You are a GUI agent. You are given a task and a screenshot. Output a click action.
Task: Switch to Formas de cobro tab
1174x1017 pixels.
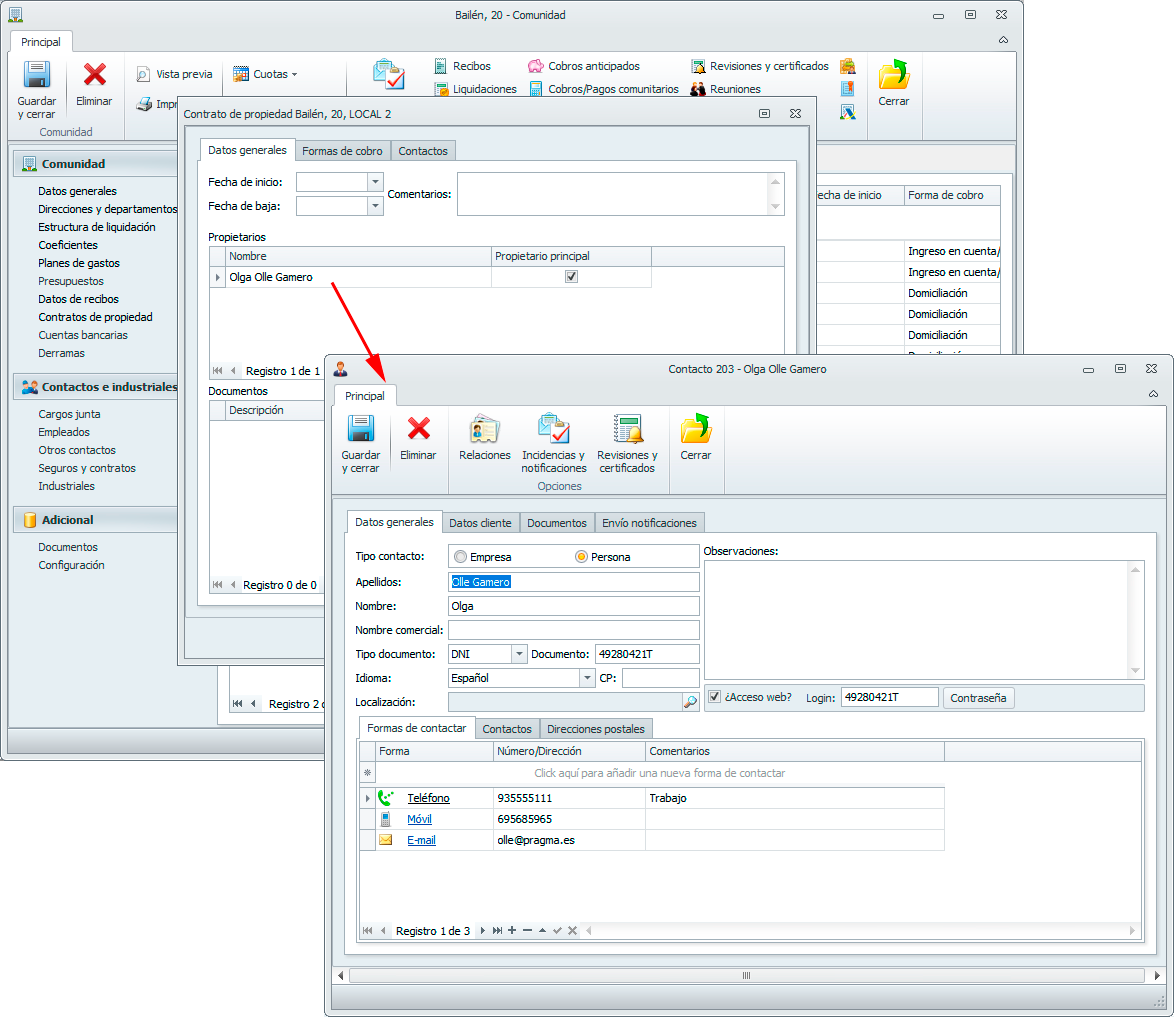point(342,151)
